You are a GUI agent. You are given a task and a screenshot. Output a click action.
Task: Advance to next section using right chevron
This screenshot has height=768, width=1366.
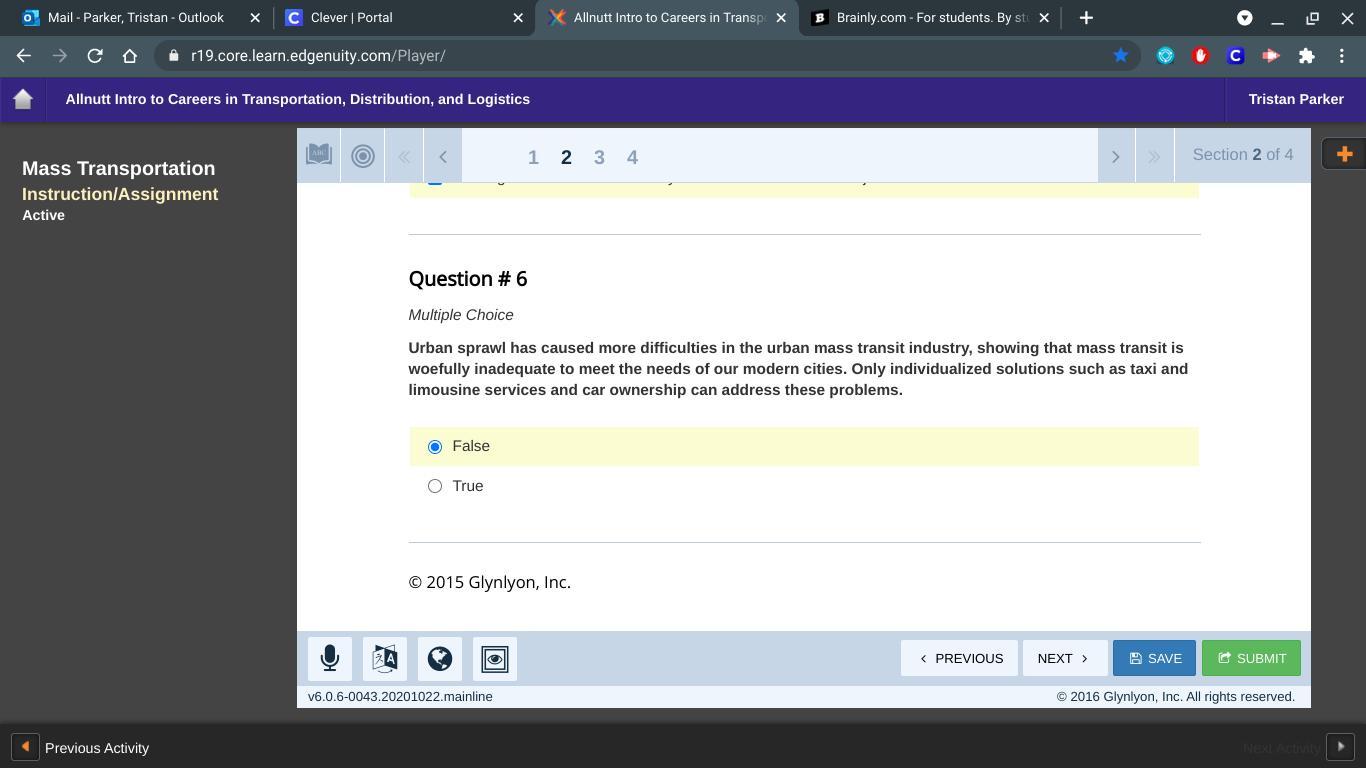click(1116, 156)
